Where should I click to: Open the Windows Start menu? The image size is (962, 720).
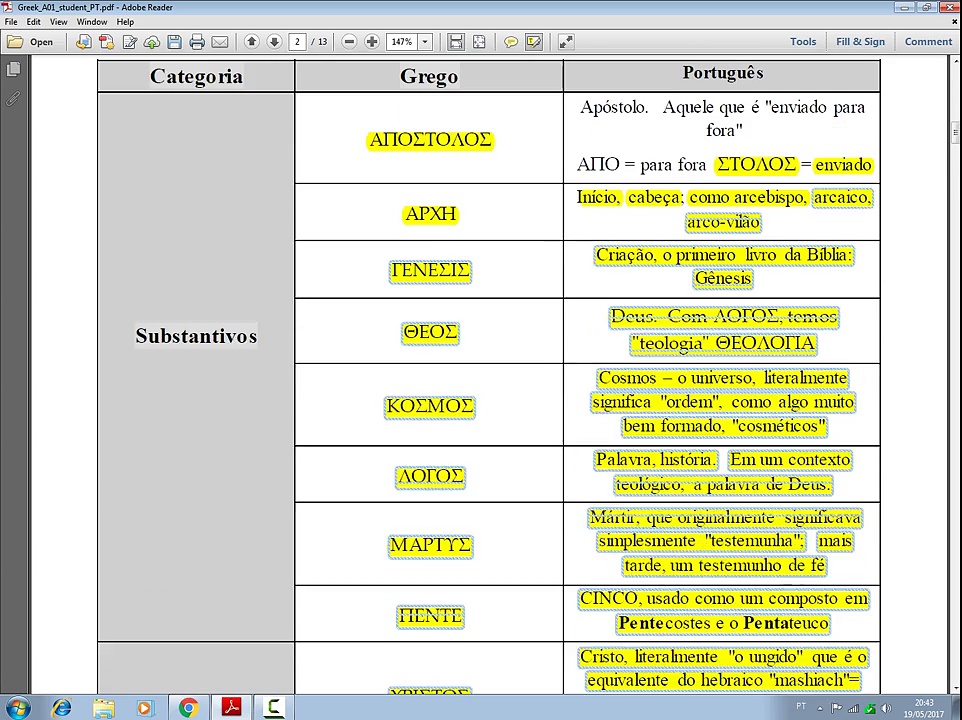18,707
